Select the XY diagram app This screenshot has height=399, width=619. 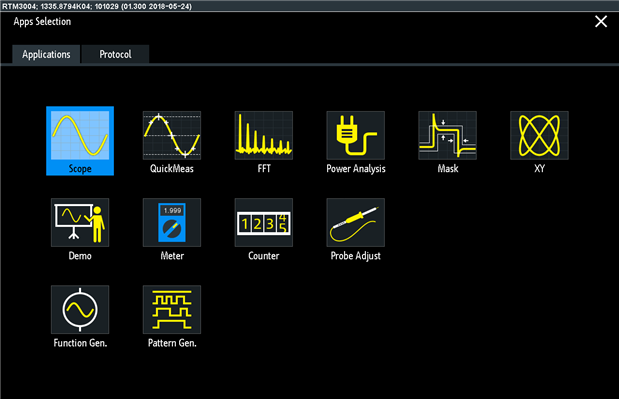coord(539,142)
